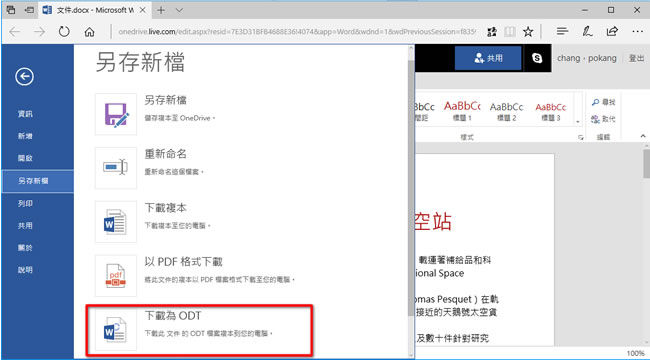Viewport: 650px width, 360px height.
Task: Click the document vertical scrollbar thumb
Action: coord(647,164)
